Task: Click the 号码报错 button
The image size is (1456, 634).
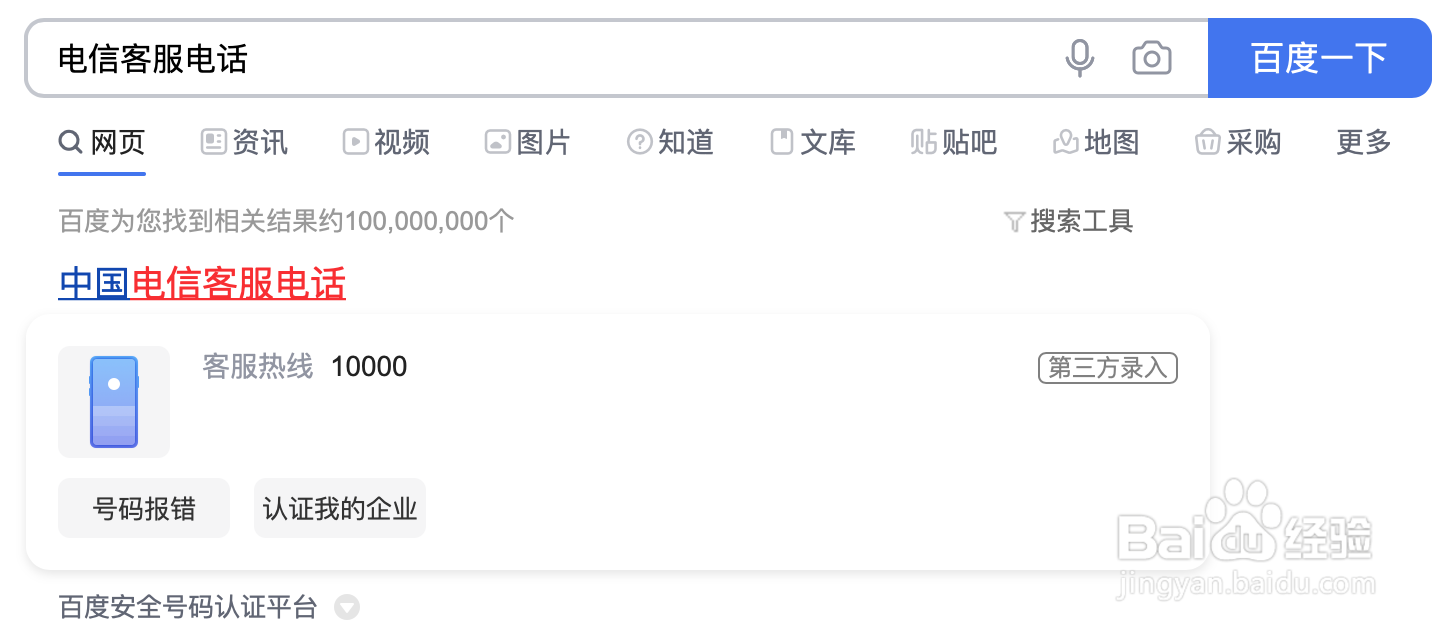Action: [x=144, y=508]
